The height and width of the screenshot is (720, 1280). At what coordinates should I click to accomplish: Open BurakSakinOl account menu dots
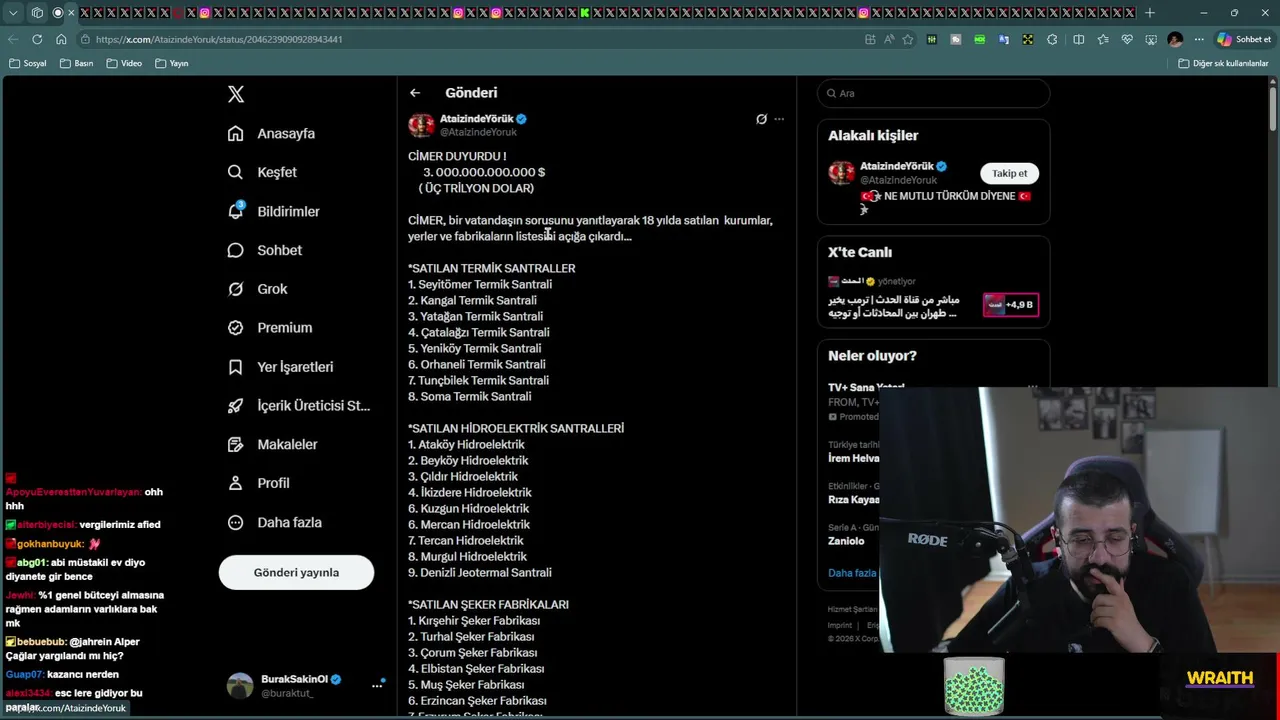[377, 685]
